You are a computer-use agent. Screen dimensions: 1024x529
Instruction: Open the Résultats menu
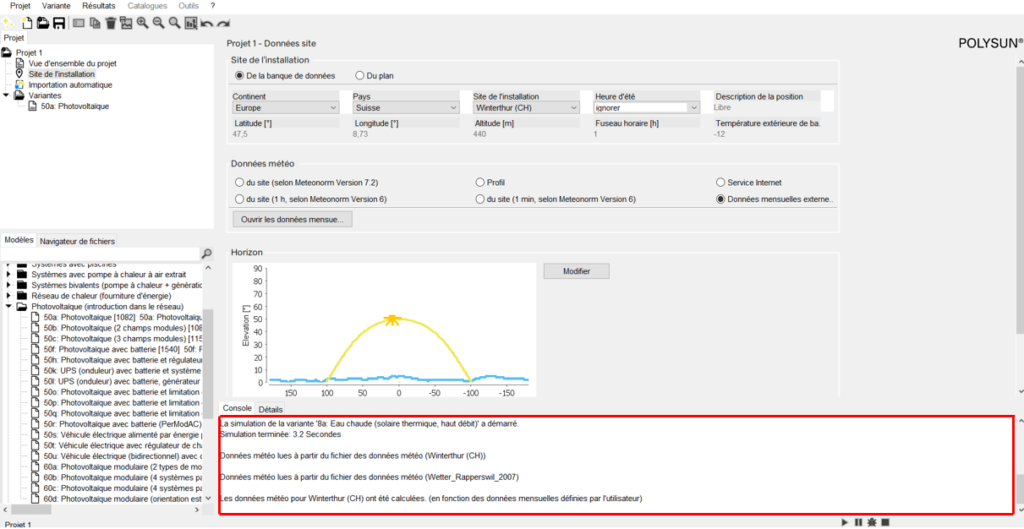click(98, 6)
